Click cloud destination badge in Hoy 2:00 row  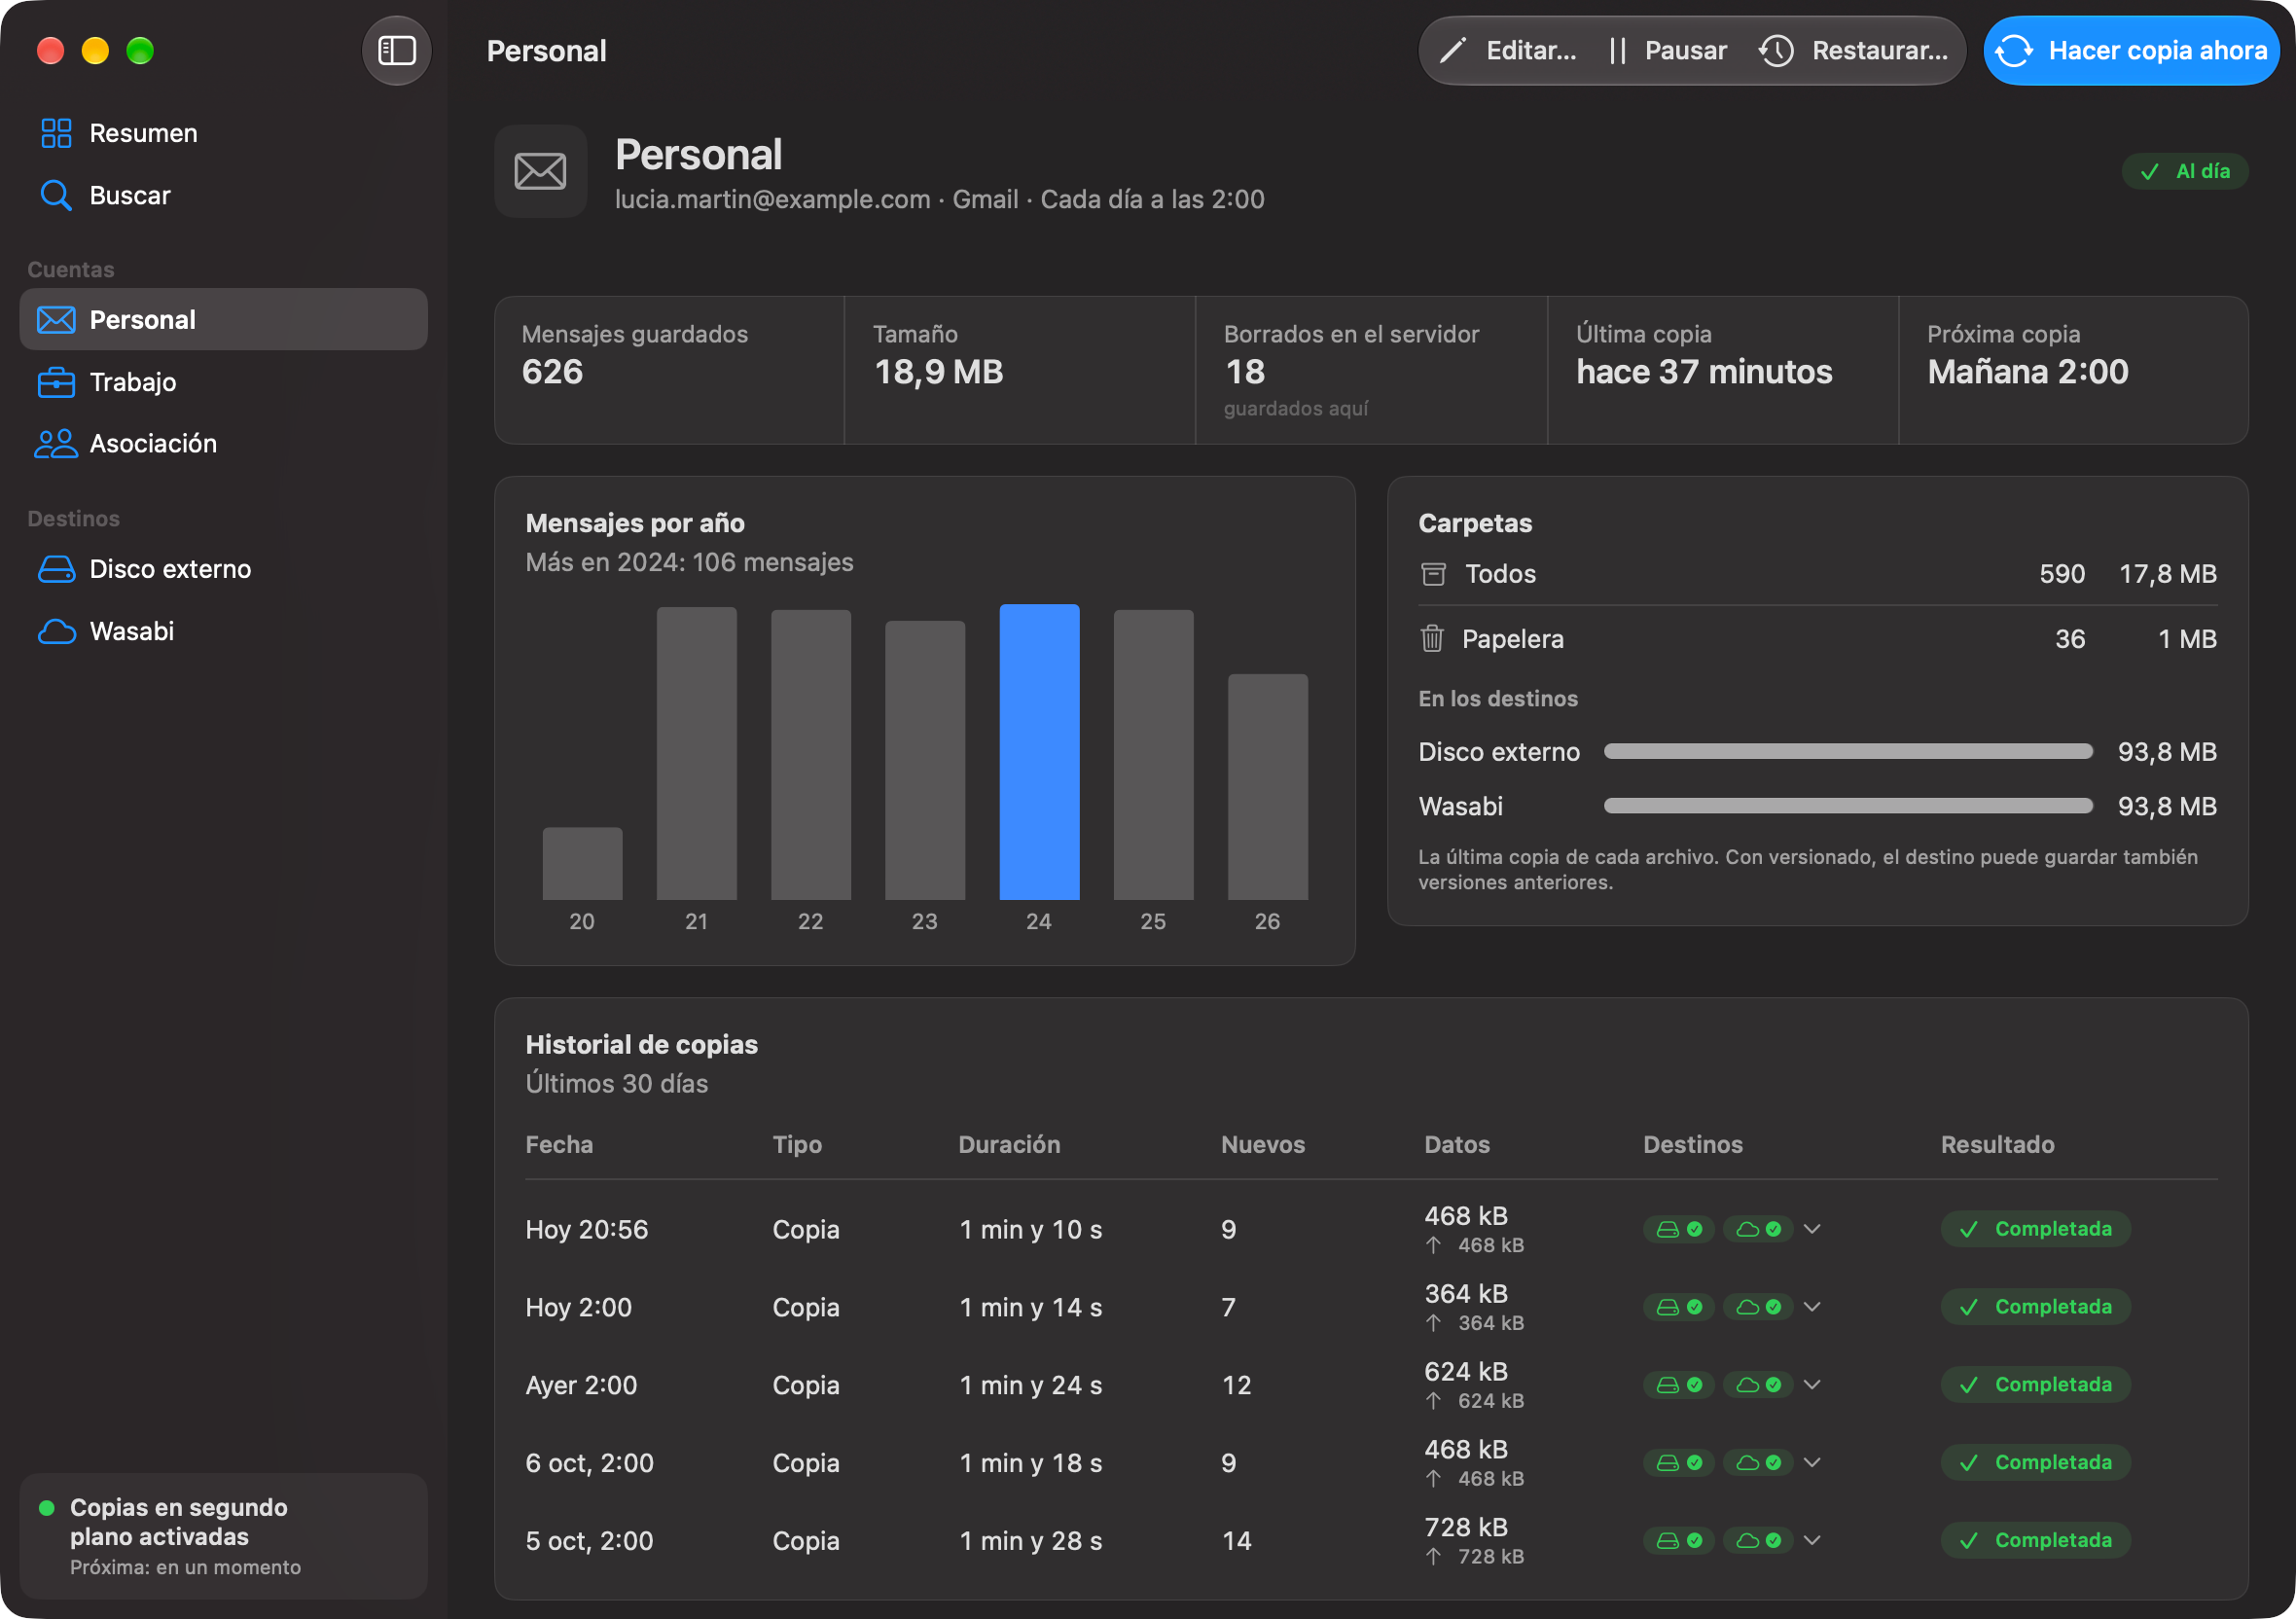click(1758, 1307)
